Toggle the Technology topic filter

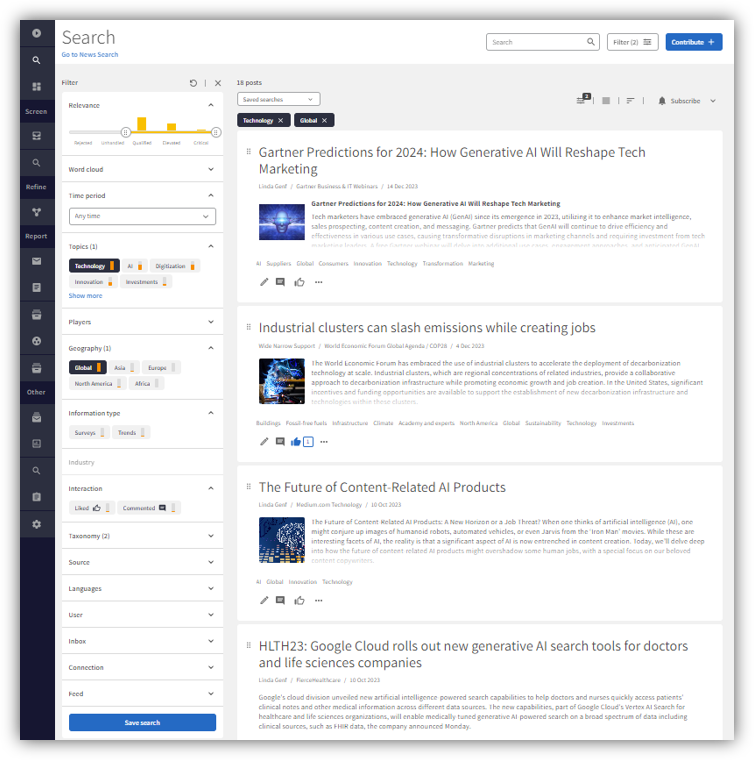tap(94, 266)
